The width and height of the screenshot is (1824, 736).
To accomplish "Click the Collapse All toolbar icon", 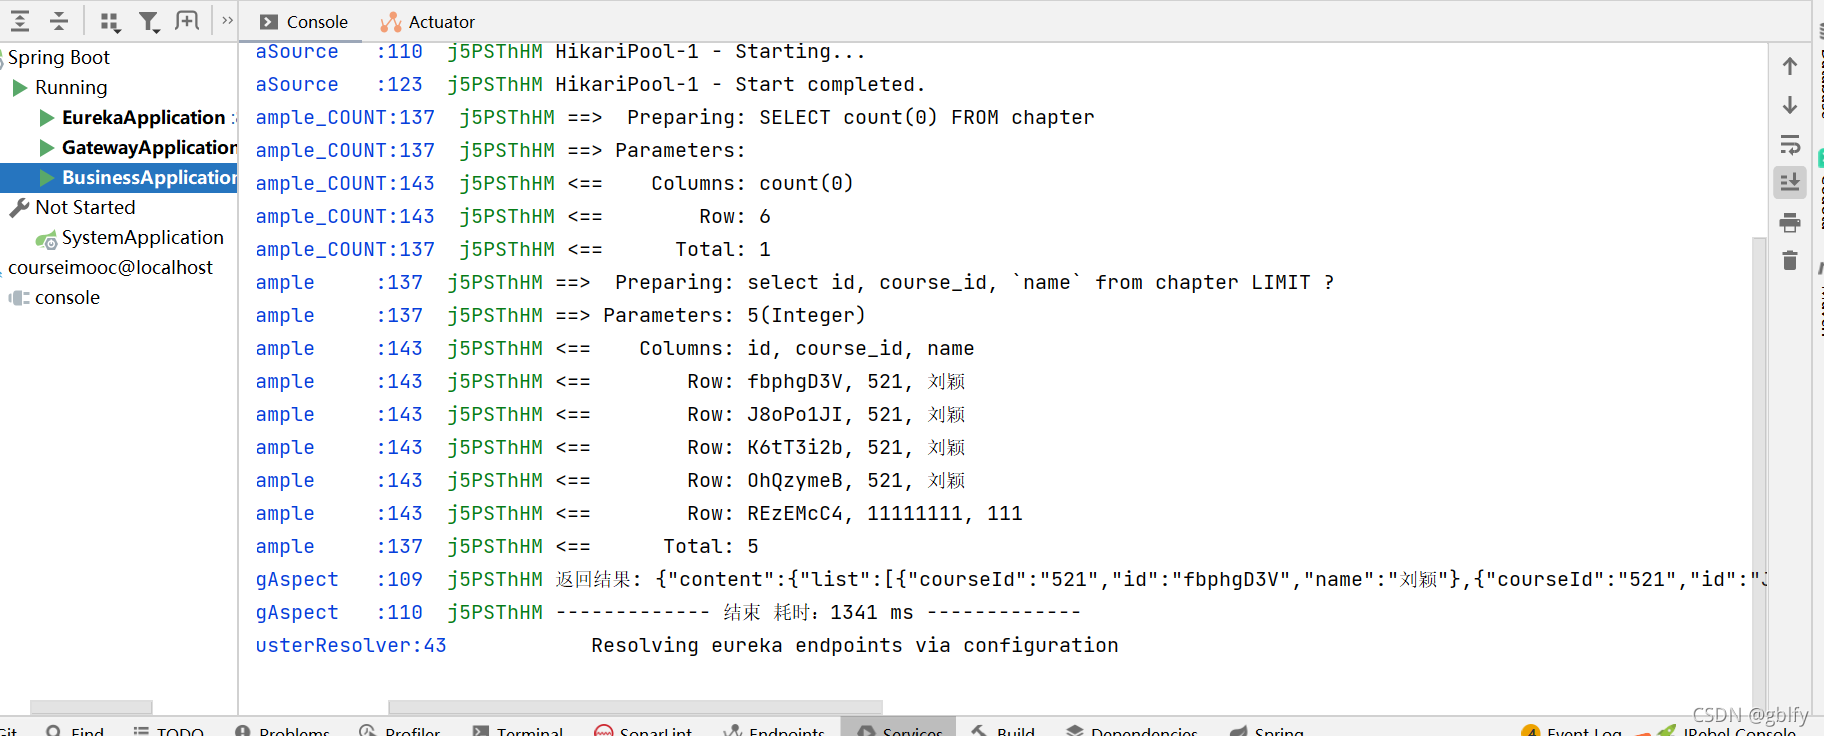I will (x=59, y=21).
